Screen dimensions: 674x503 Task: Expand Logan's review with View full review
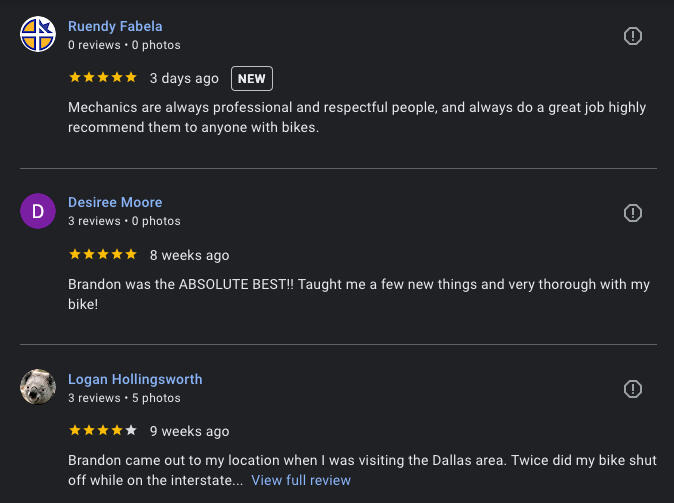pyautogui.click(x=301, y=480)
